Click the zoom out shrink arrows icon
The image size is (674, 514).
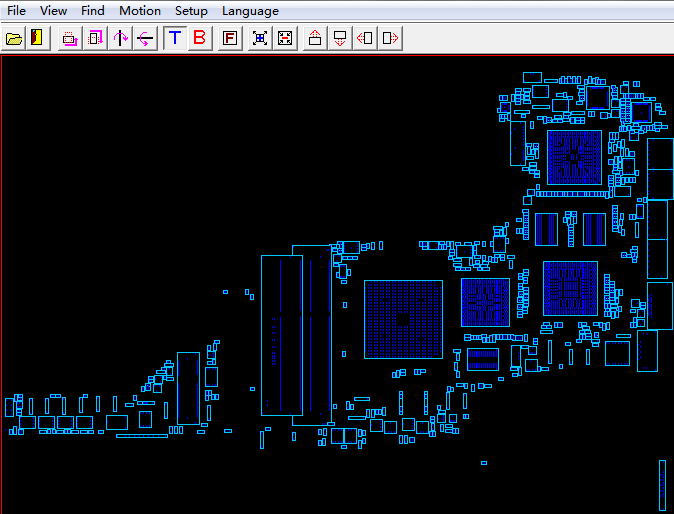click(x=285, y=38)
